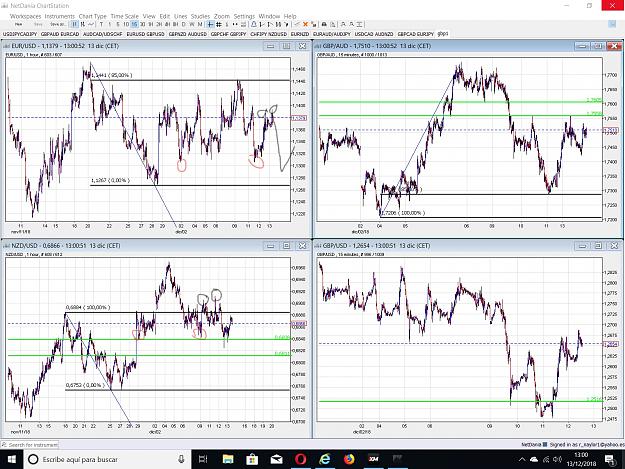The height and width of the screenshot is (469, 625).
Task: Open the Time Scale menu
Action: click(124, 16)
